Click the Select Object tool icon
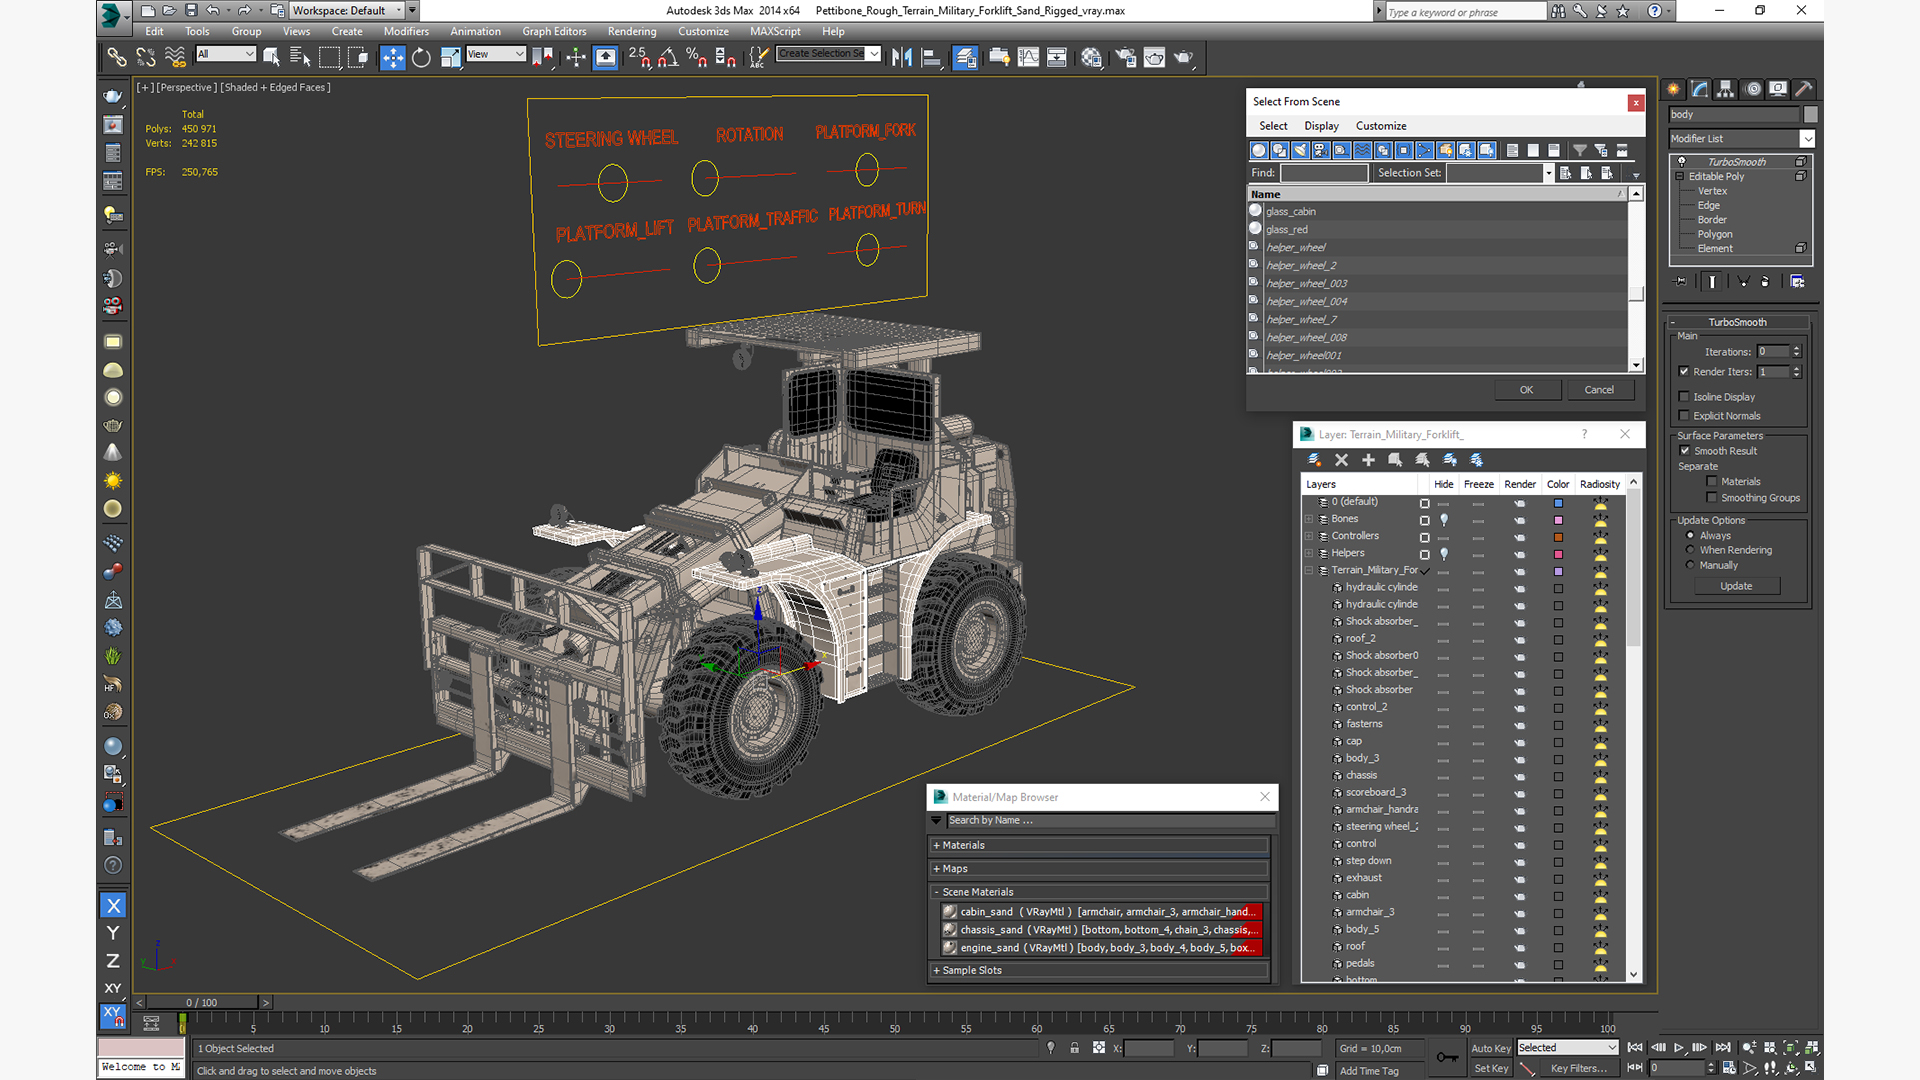 (271, 58)
